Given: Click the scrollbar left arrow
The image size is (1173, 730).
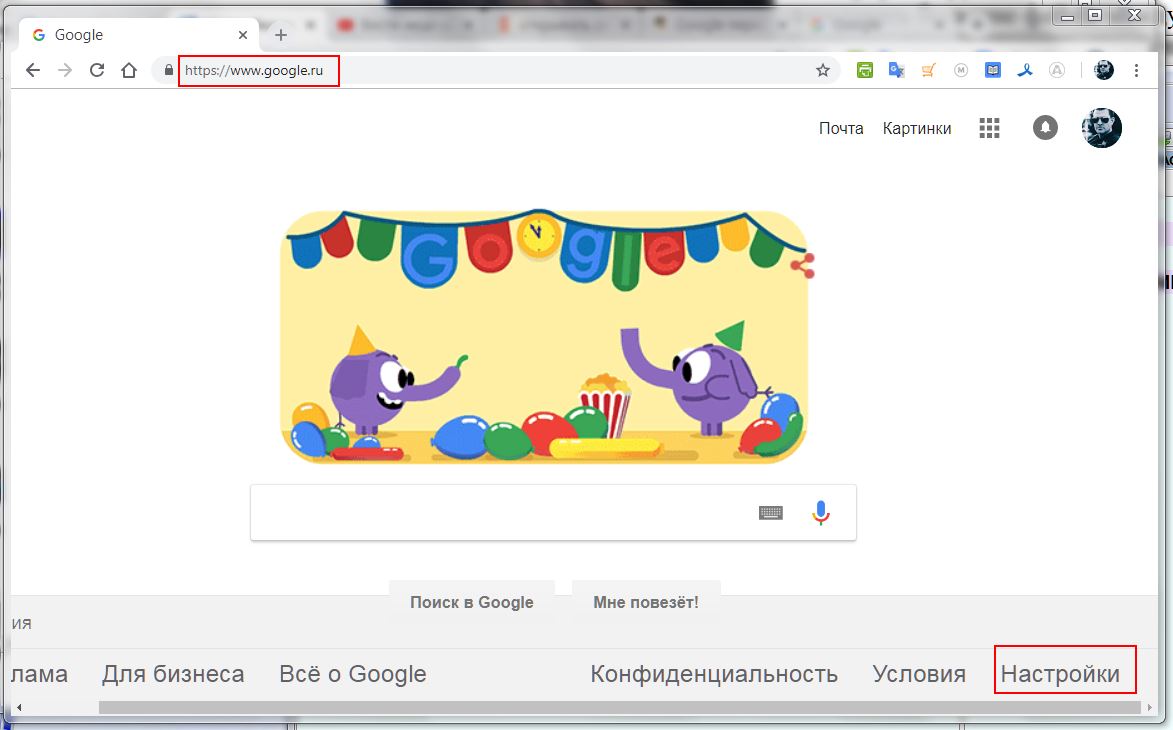Looking at the screenshot, I should tap(19, 708).
